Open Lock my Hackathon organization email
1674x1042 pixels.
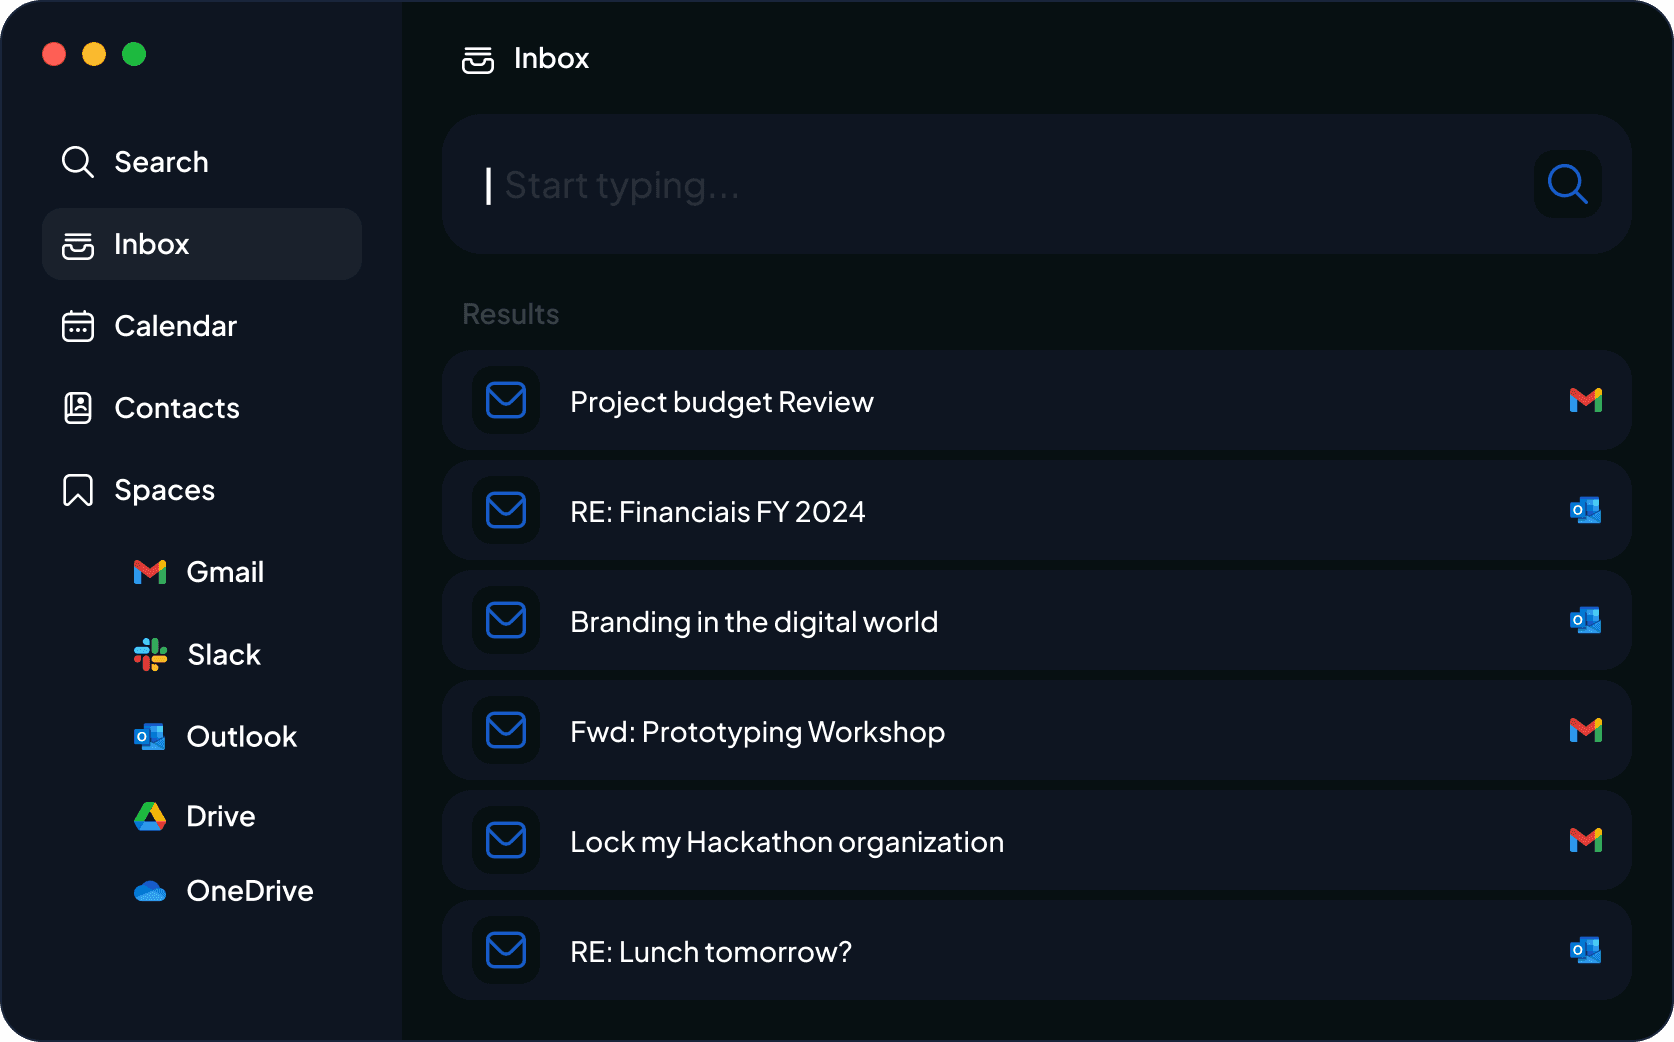[1036, 840]
